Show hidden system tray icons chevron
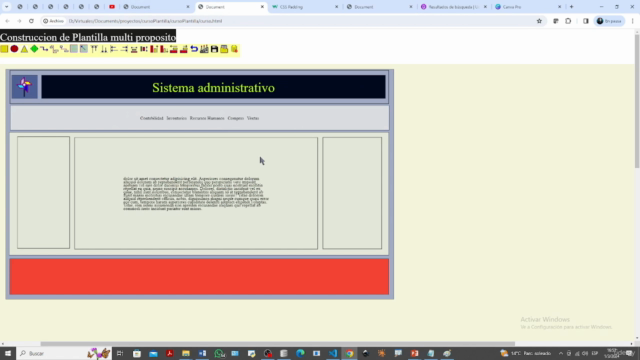Viewport: 640px width, 360px height. (x=561, y=353)
